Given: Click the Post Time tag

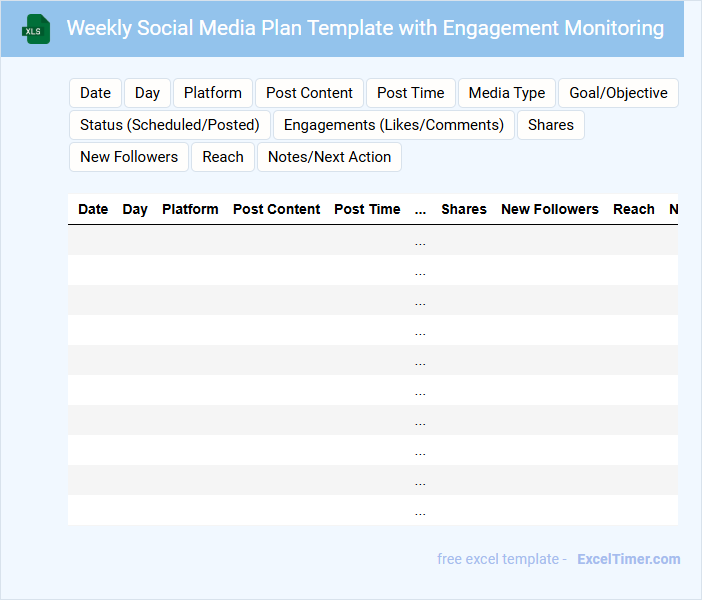Looking at the screenshot, I should [410, 93].
